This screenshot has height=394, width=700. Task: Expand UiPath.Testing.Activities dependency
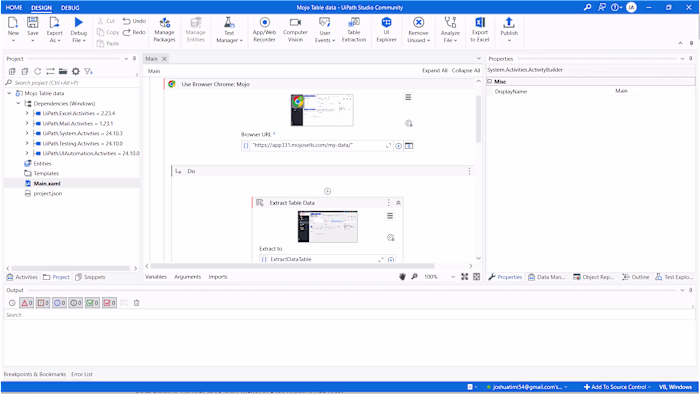point(27,143)
